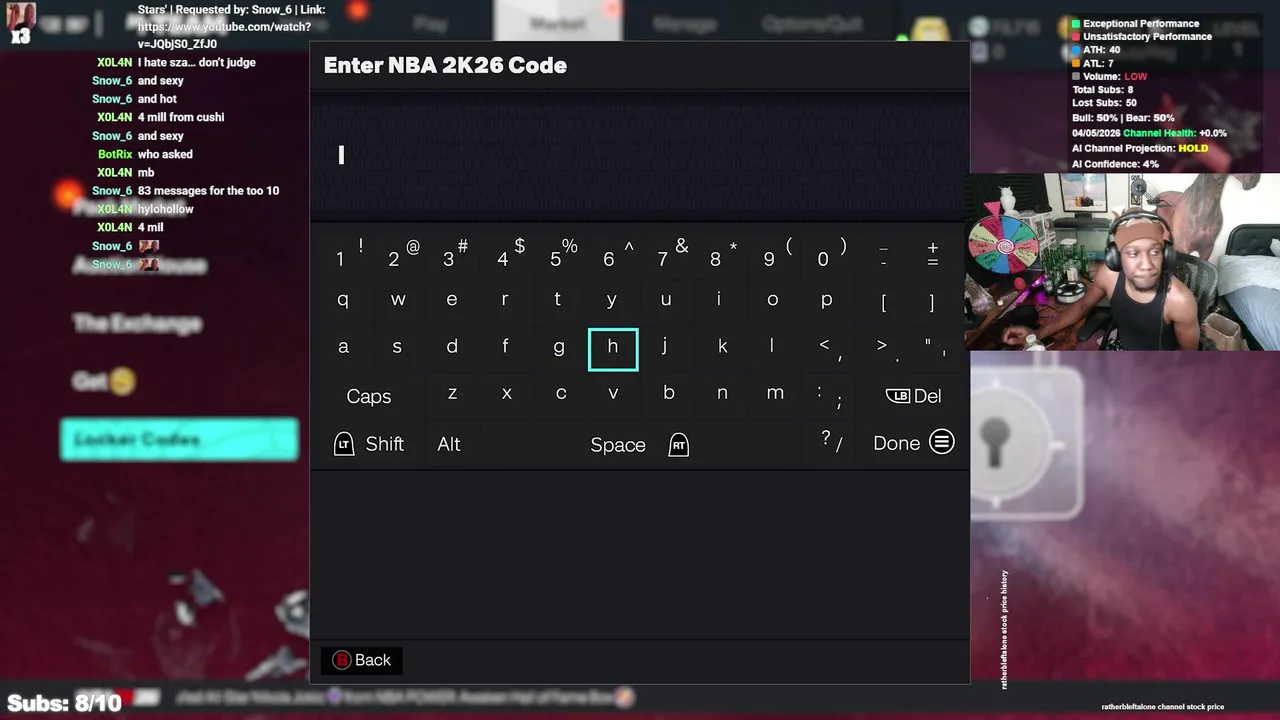The height and width of the screenshot is (720, 1280).
Task: Delete a character with Del key
Action: pyautogui.click(x=914, y=396)
